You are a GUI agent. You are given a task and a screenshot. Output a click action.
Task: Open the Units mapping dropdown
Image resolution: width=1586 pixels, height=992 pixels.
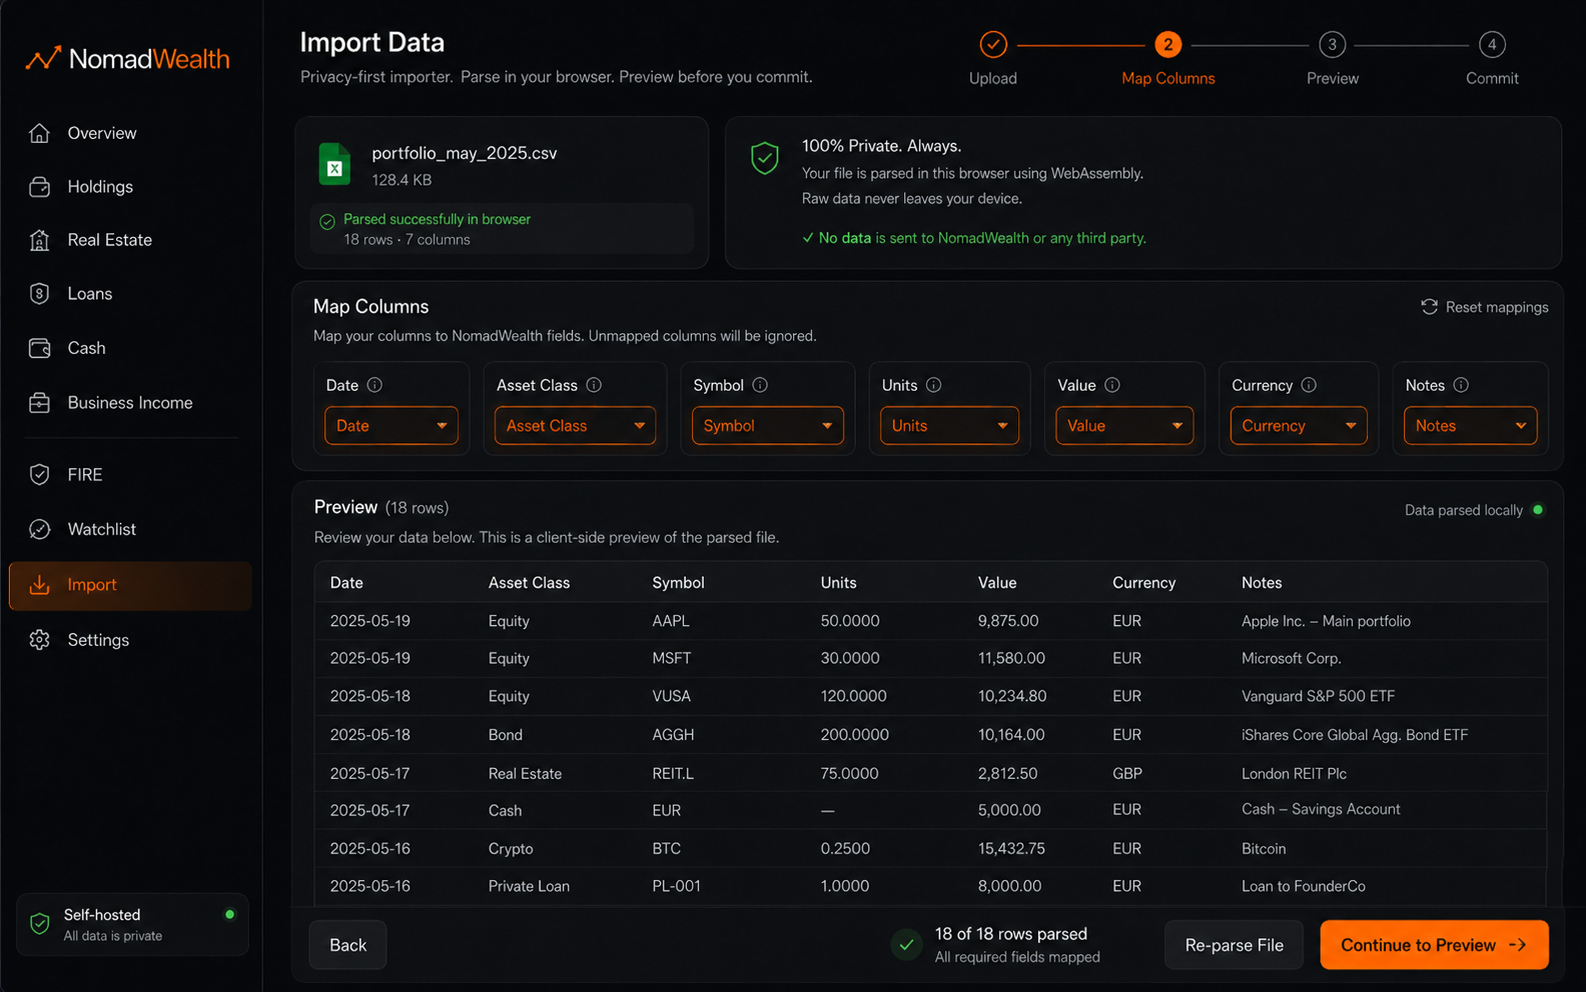[949, 426]
